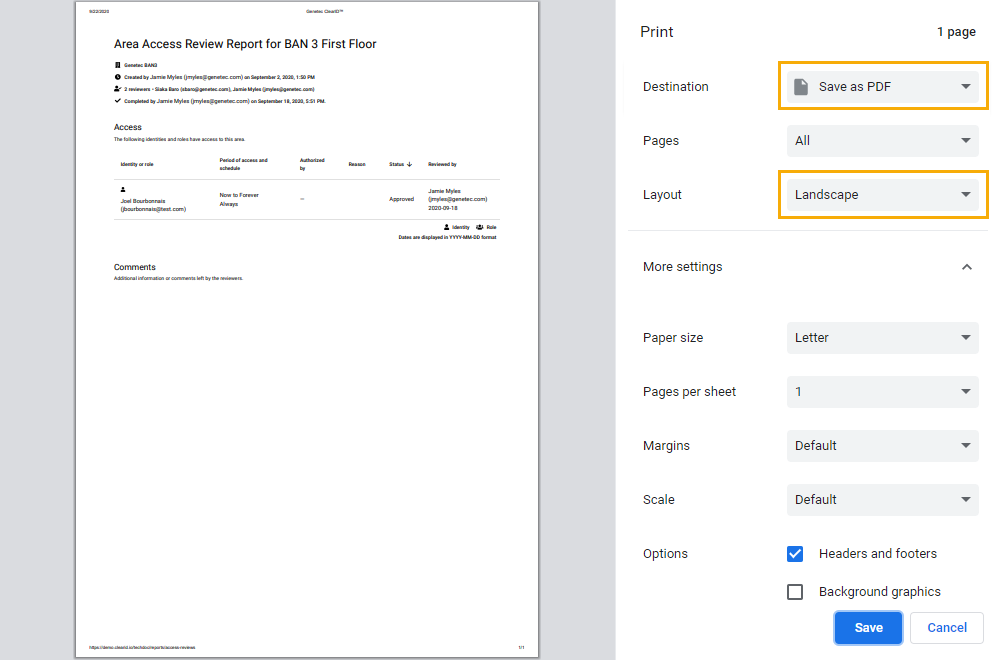Screen dimensions: 1000x660
Task: Open the Destination dropdown
Action: (x=882, y=86)
